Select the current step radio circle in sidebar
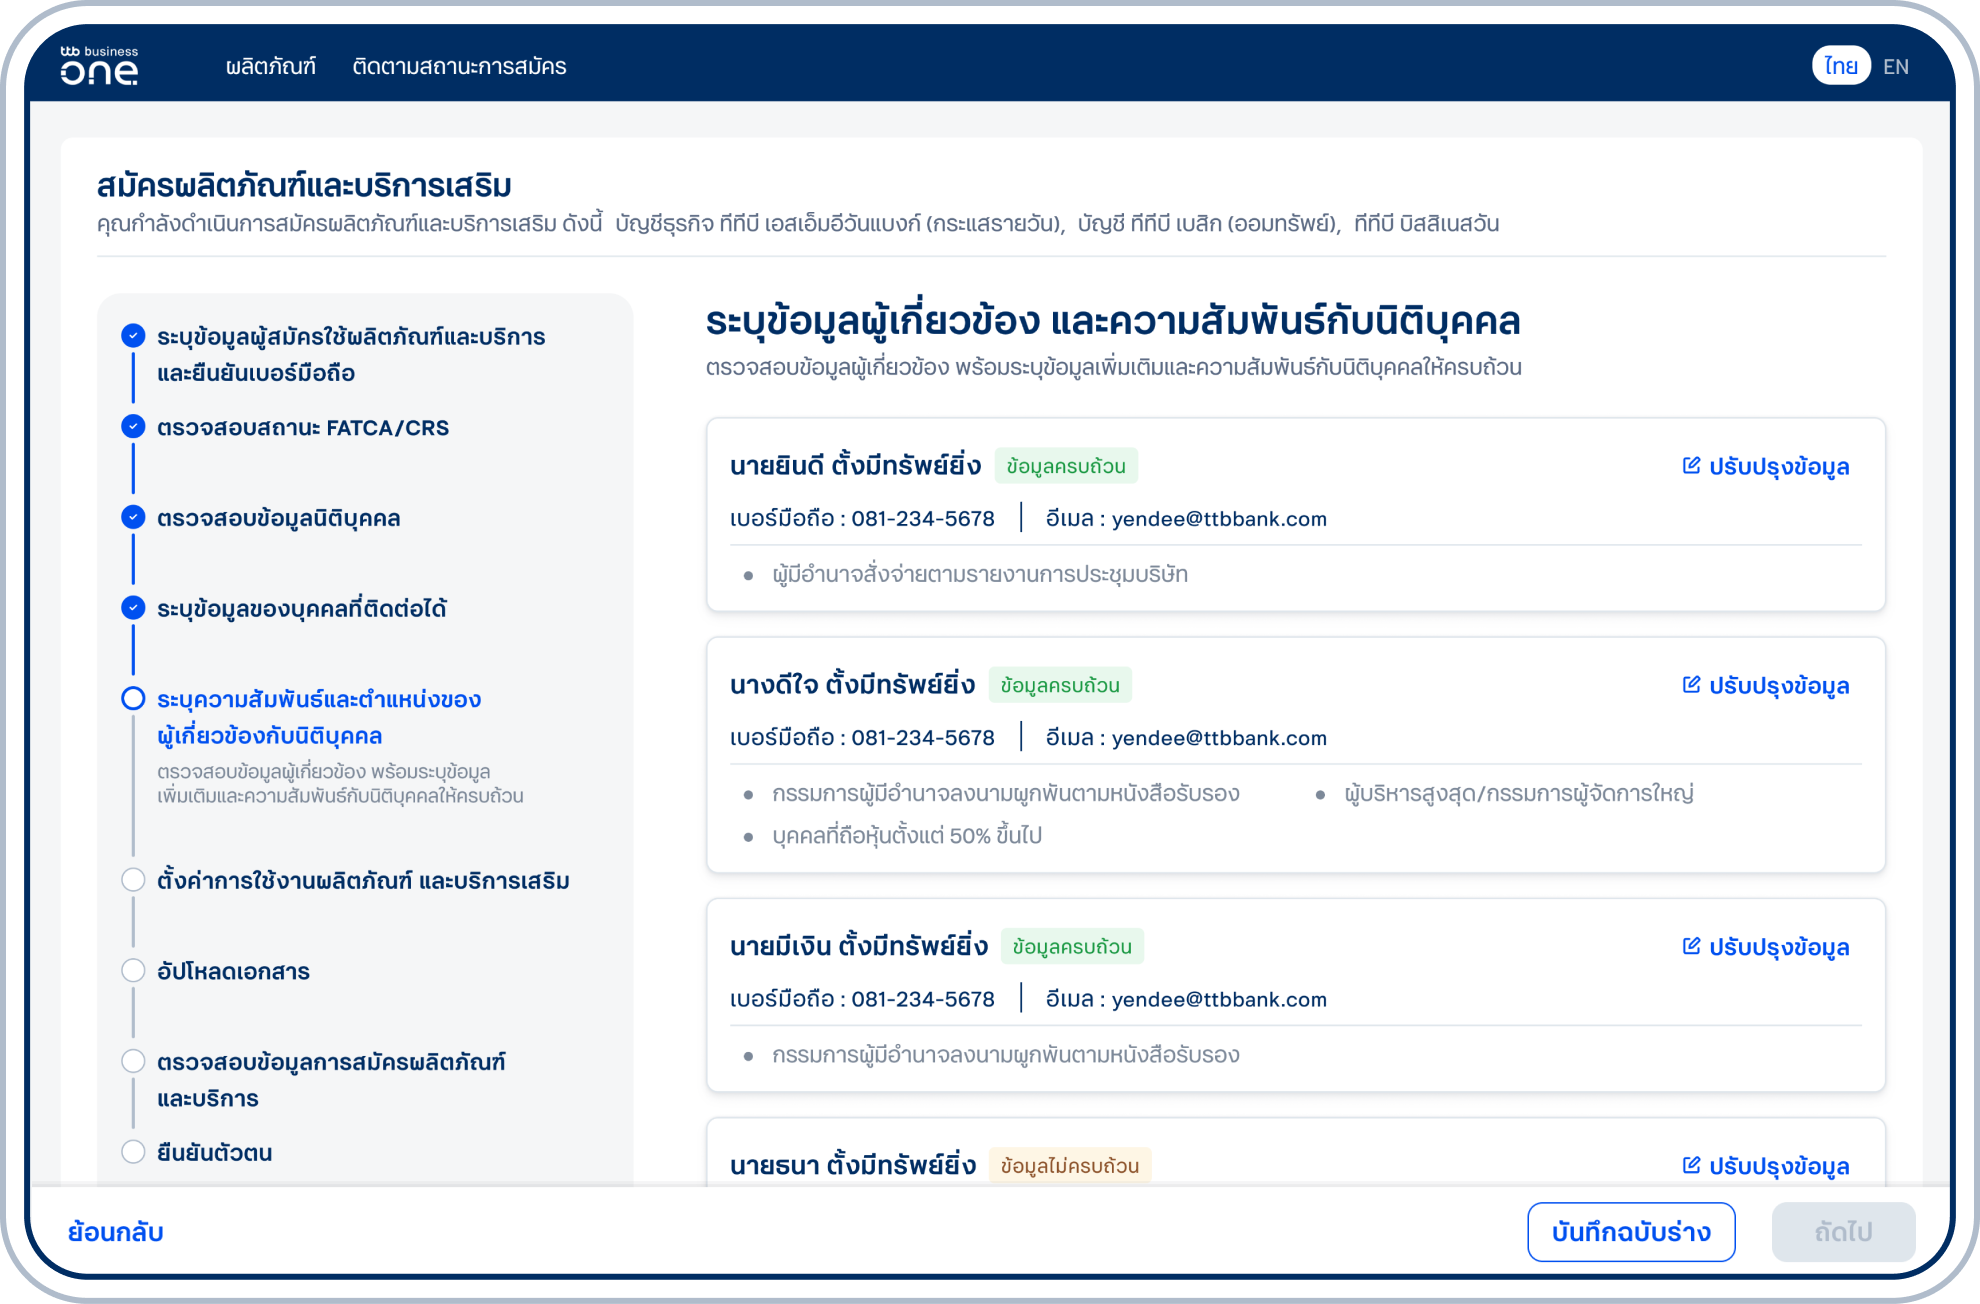The width and height of the screenshot is (1980, 1304). (133, 699)
